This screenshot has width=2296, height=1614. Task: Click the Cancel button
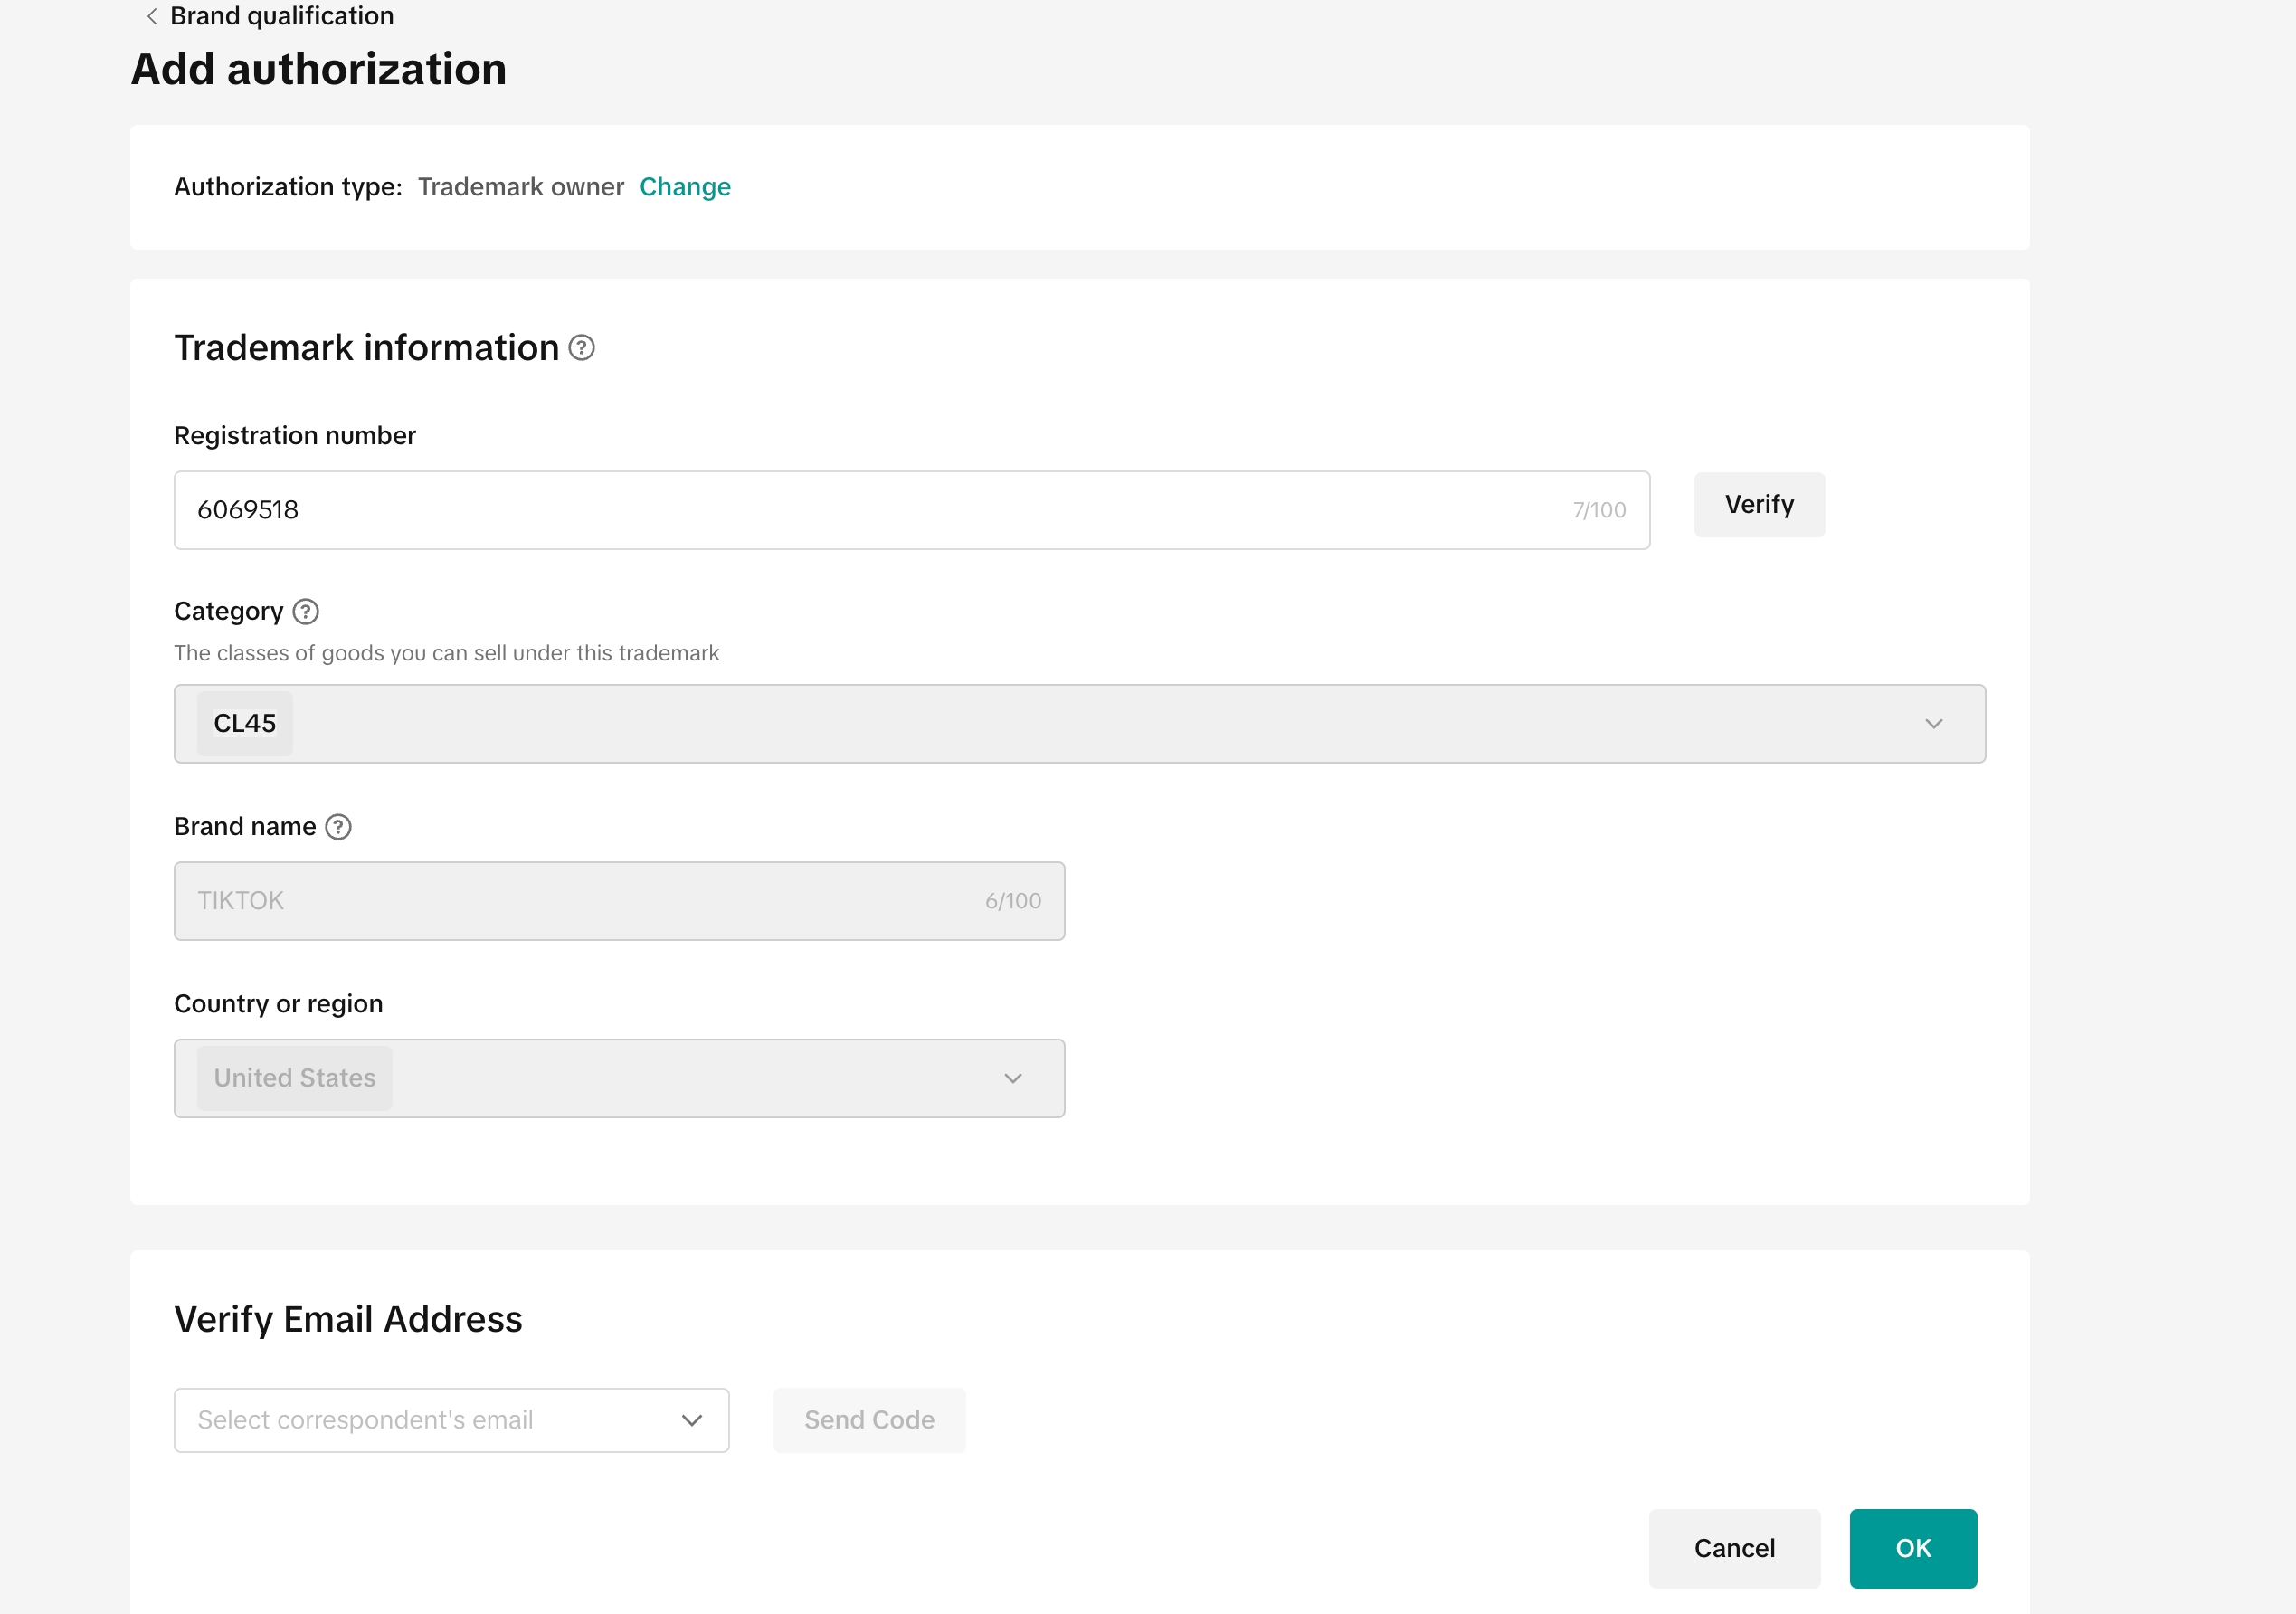click(x=1734, y=1548)
